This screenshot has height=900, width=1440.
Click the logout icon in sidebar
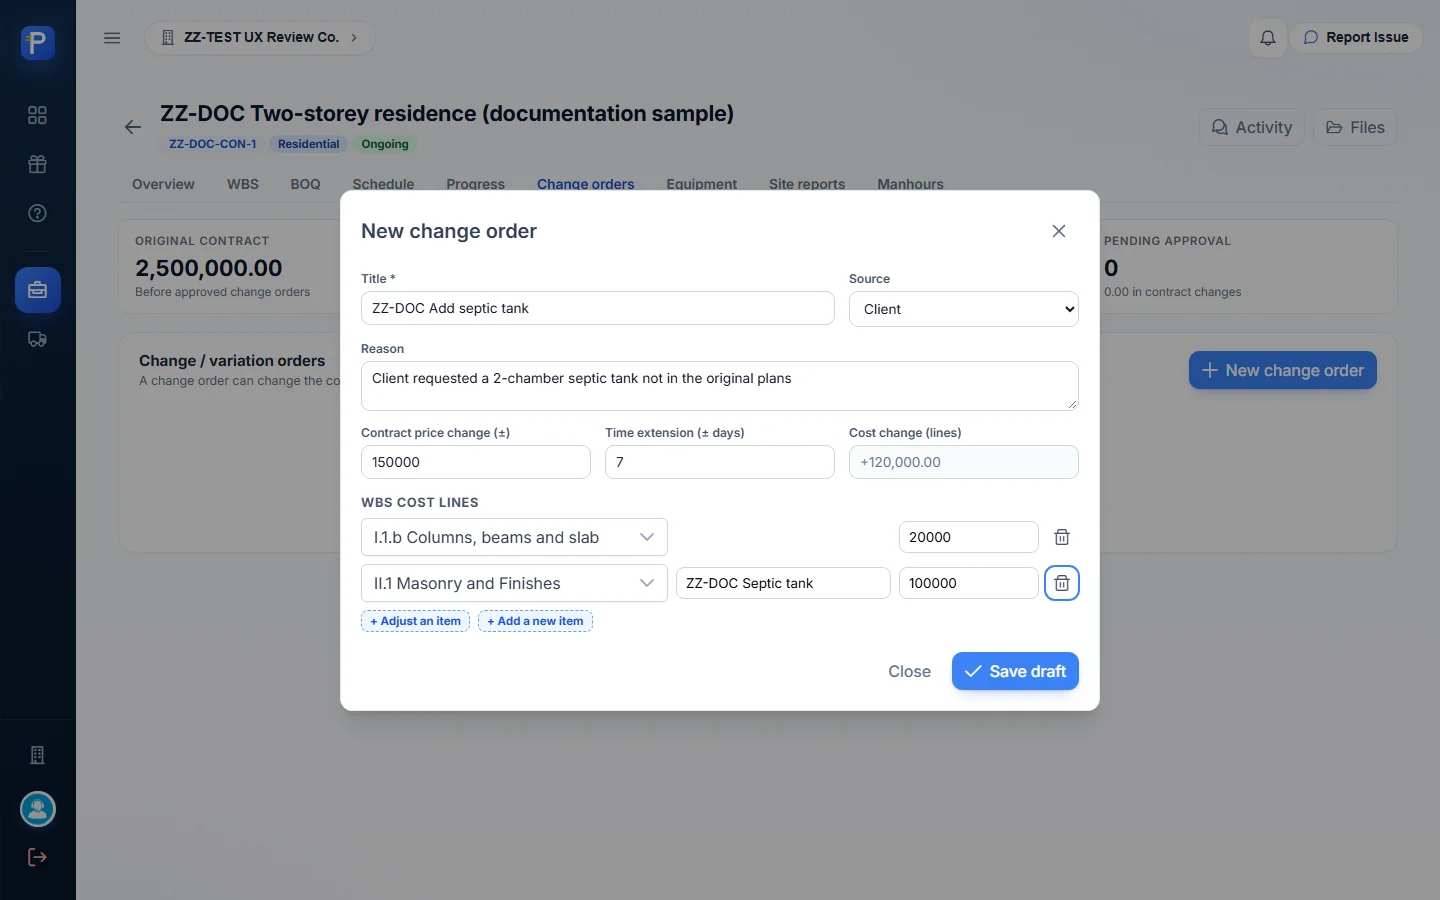coord(38,857)
